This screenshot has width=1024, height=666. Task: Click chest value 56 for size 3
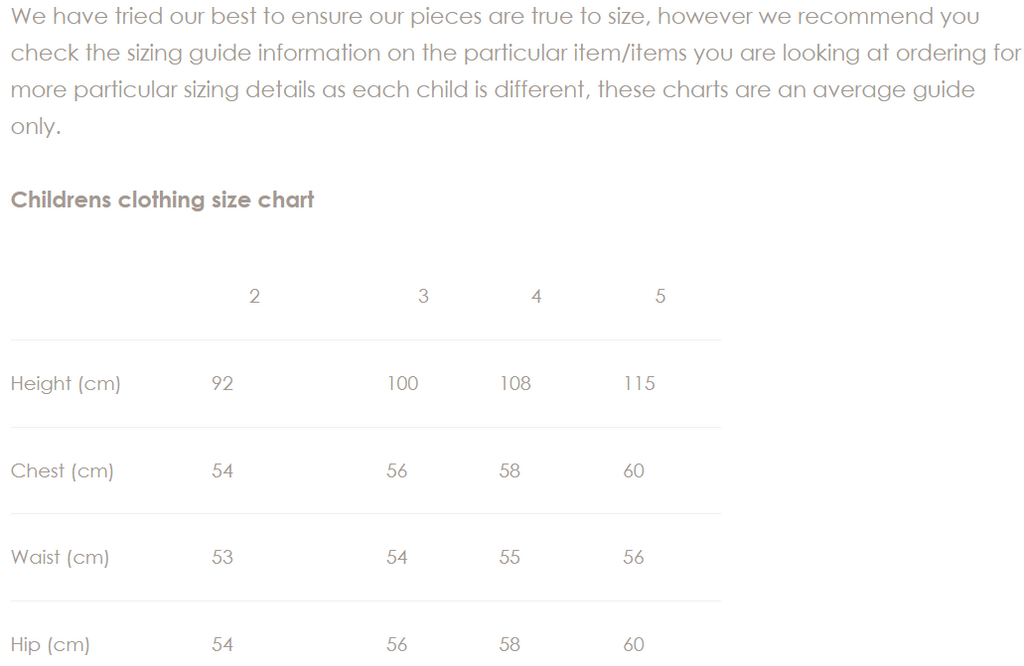tap(397, 471)
